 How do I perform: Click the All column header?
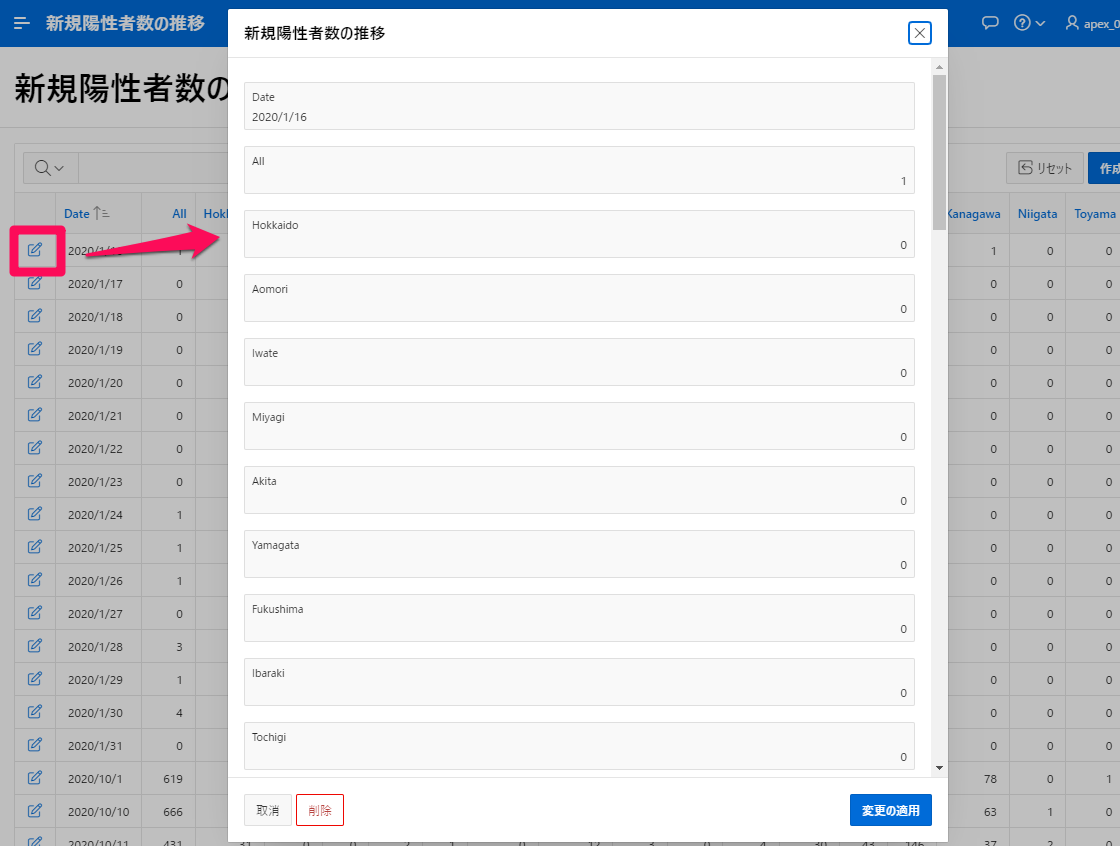click(x=179, y=214)
